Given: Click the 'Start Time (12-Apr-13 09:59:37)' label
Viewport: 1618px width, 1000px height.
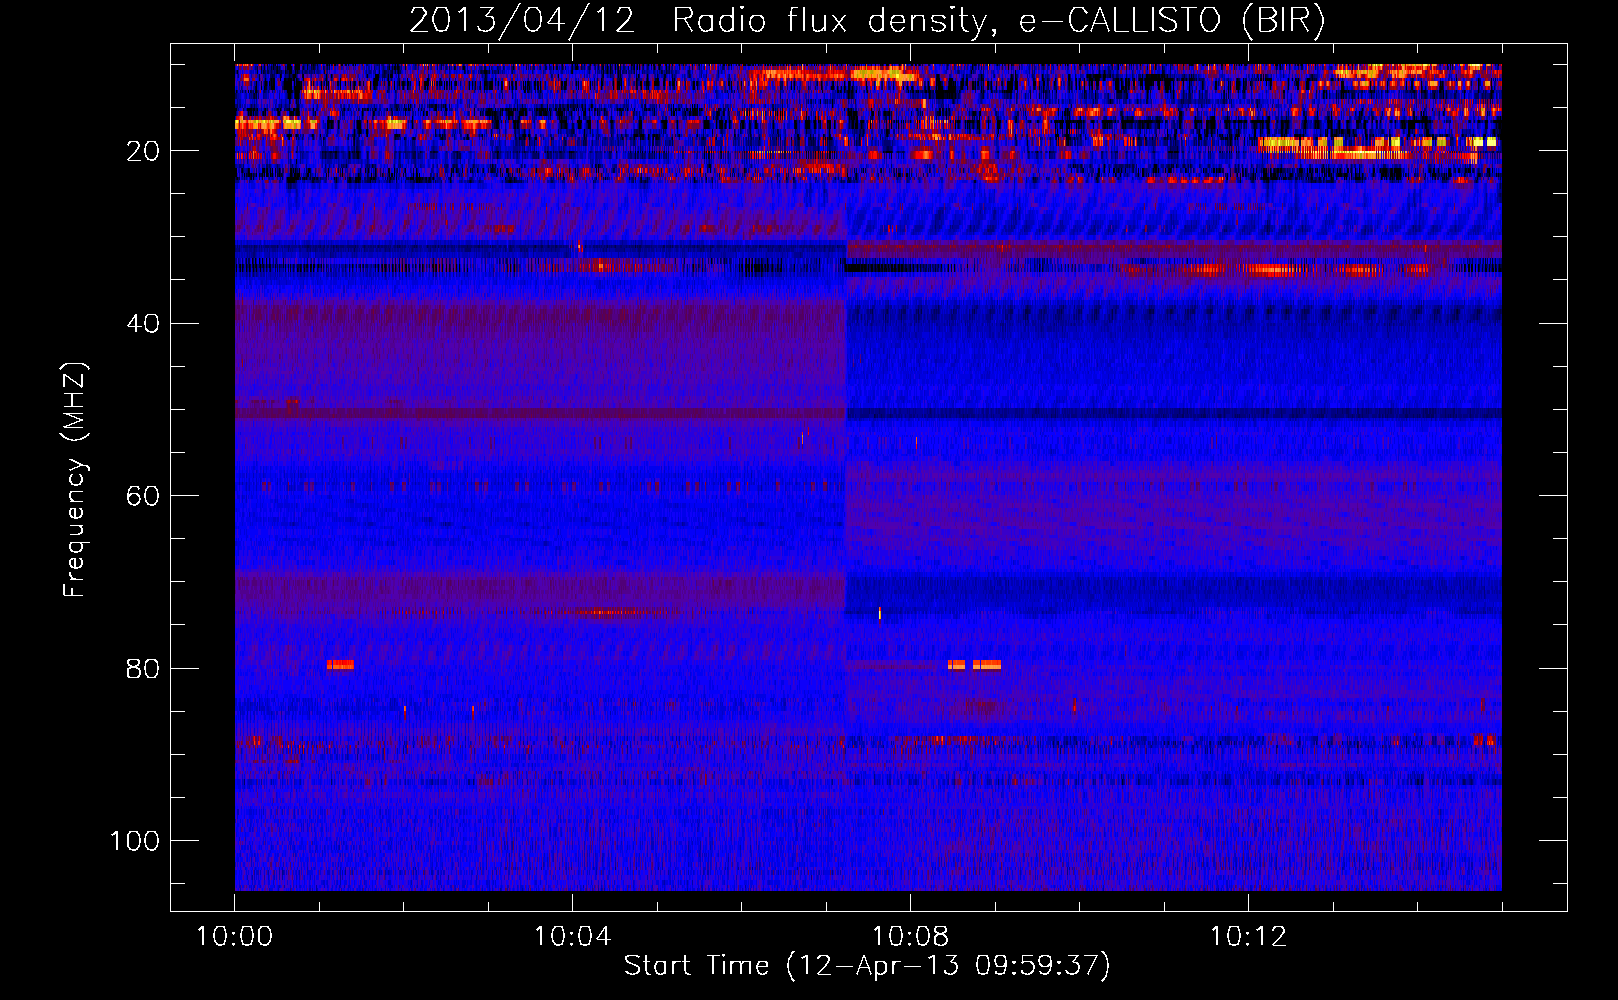Looking at the screenshot, I should coord(867,966).
